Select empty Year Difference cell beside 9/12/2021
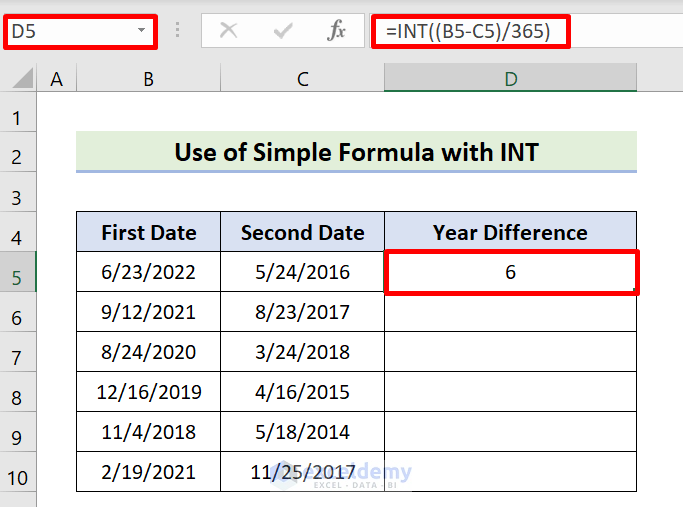 coord(511,312)
